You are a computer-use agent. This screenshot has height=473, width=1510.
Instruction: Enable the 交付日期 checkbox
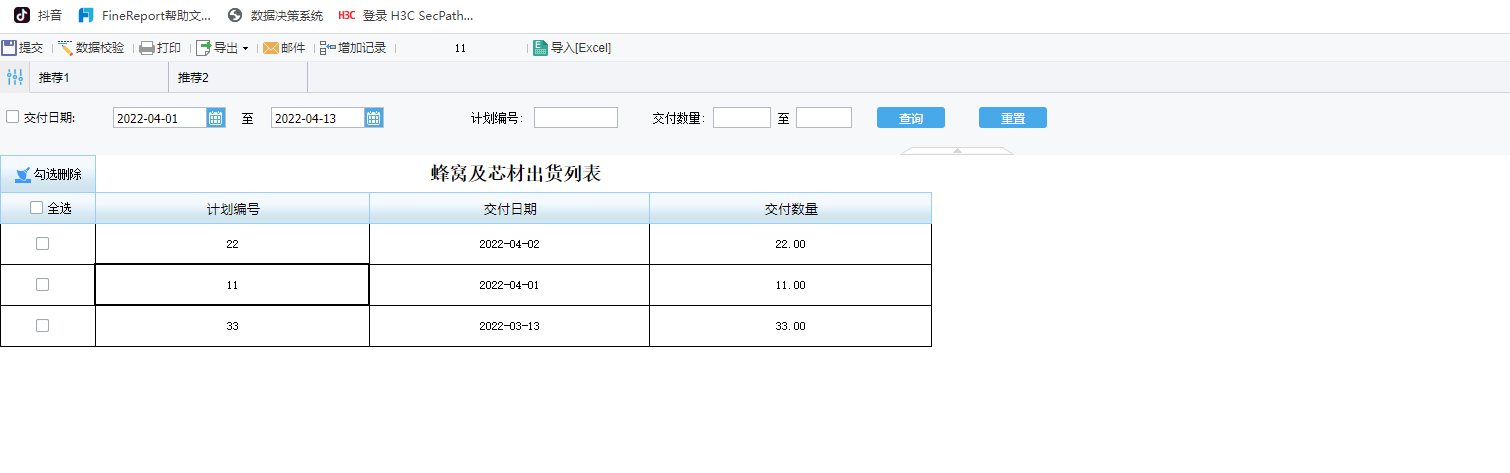pyautogui.click(x=13, y=117)
